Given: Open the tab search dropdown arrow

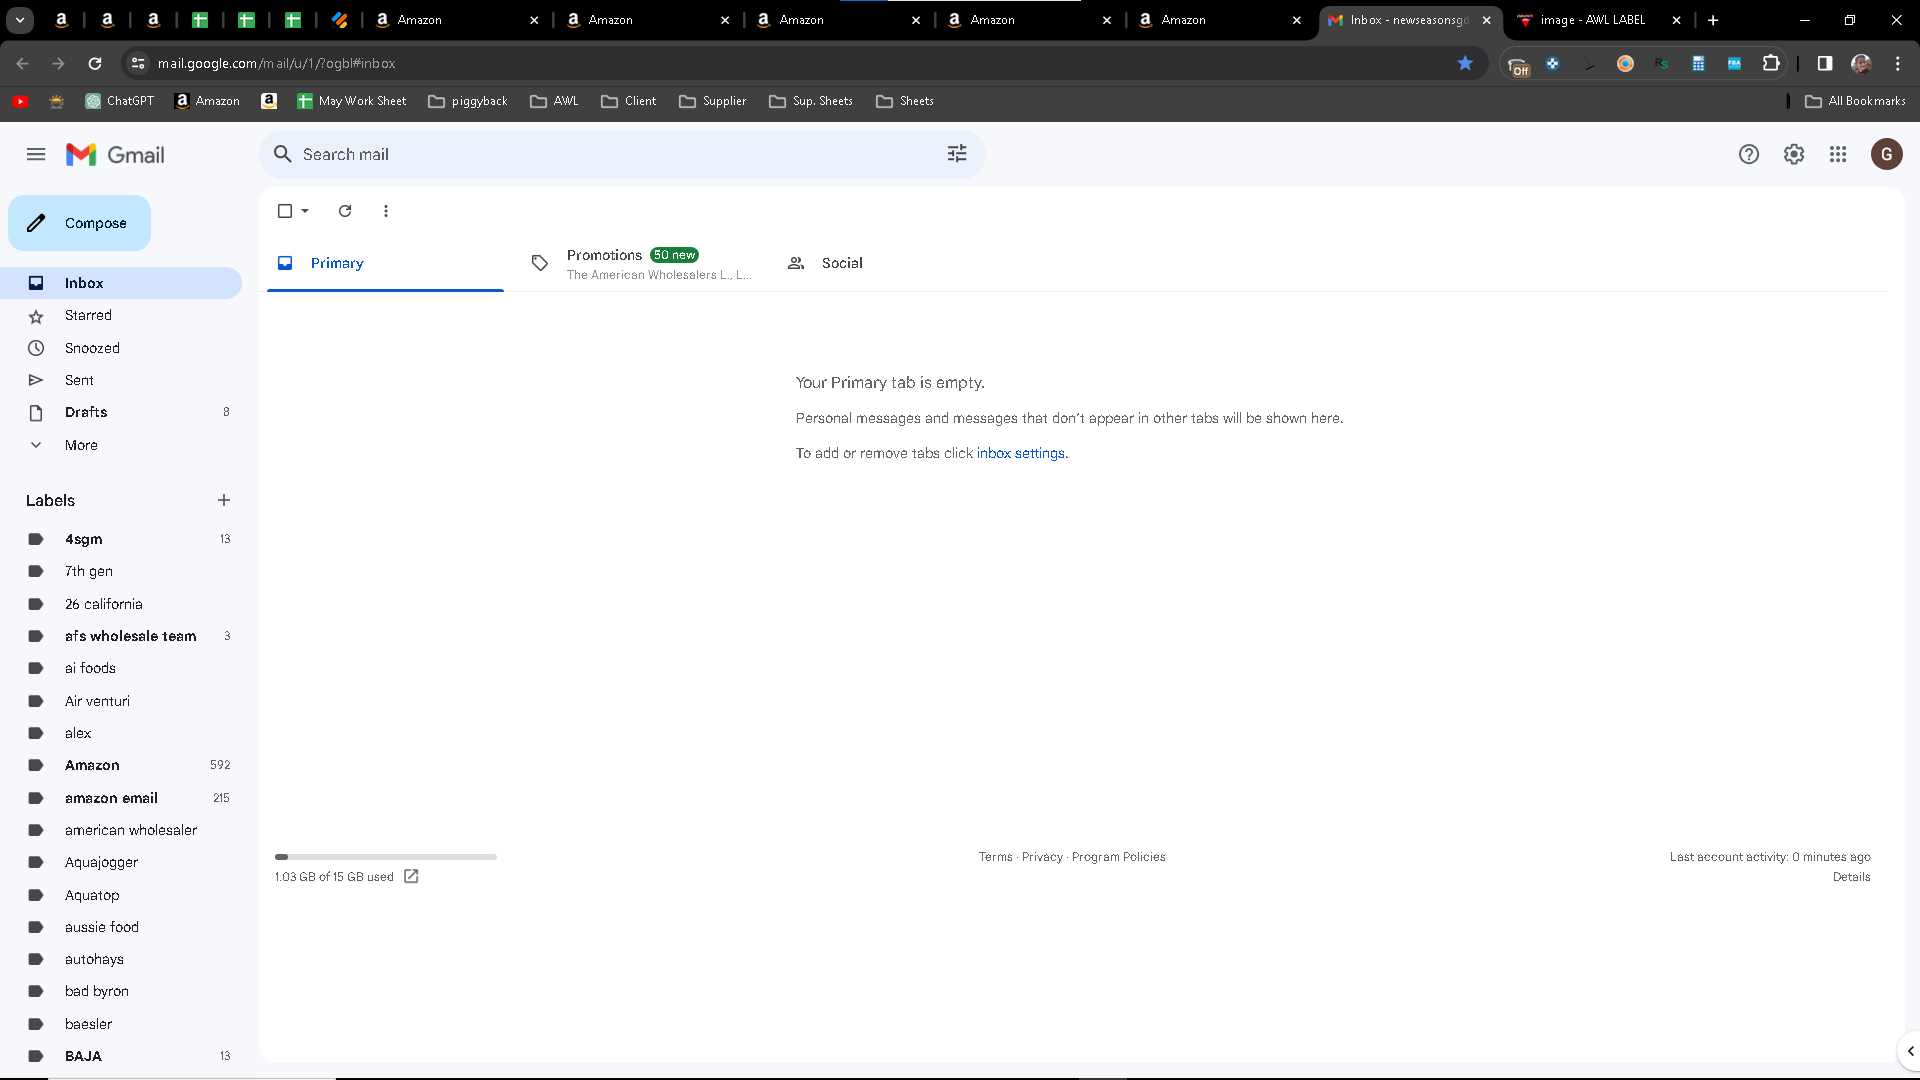Looking at the screenshot, I should [x=20, y=20].
